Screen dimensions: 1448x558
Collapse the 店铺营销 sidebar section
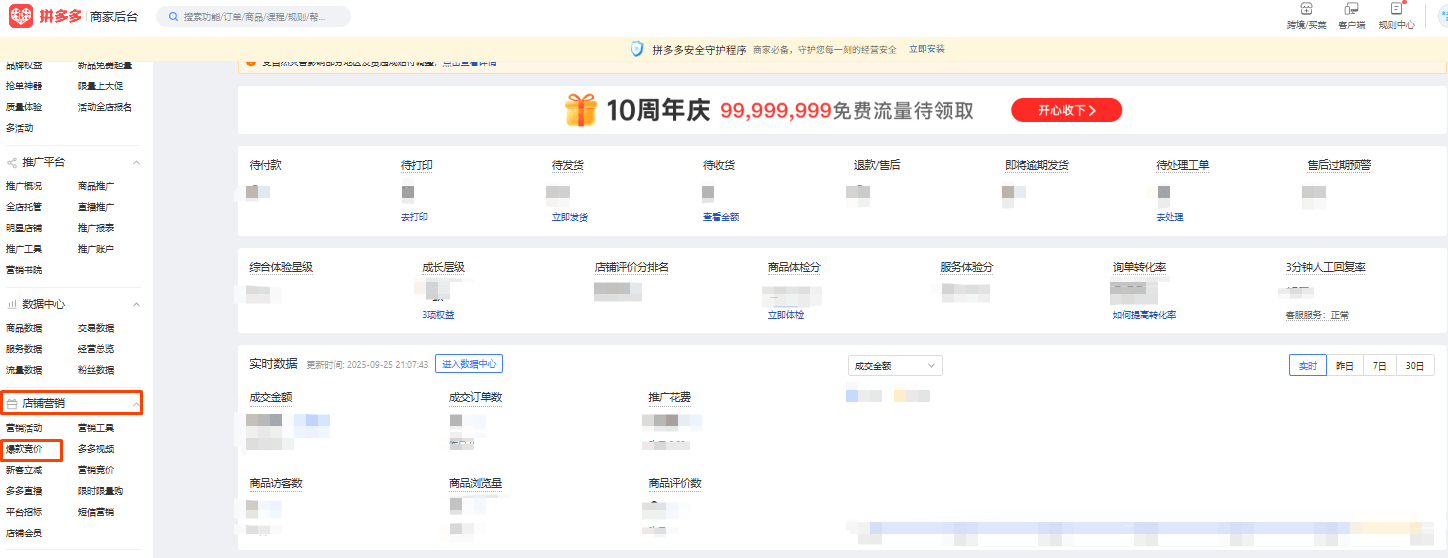[137, 403]
